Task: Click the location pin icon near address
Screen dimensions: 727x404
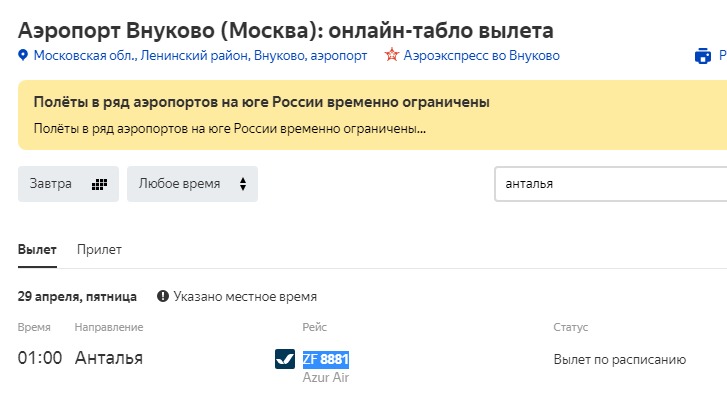Action: coord(24,56)
